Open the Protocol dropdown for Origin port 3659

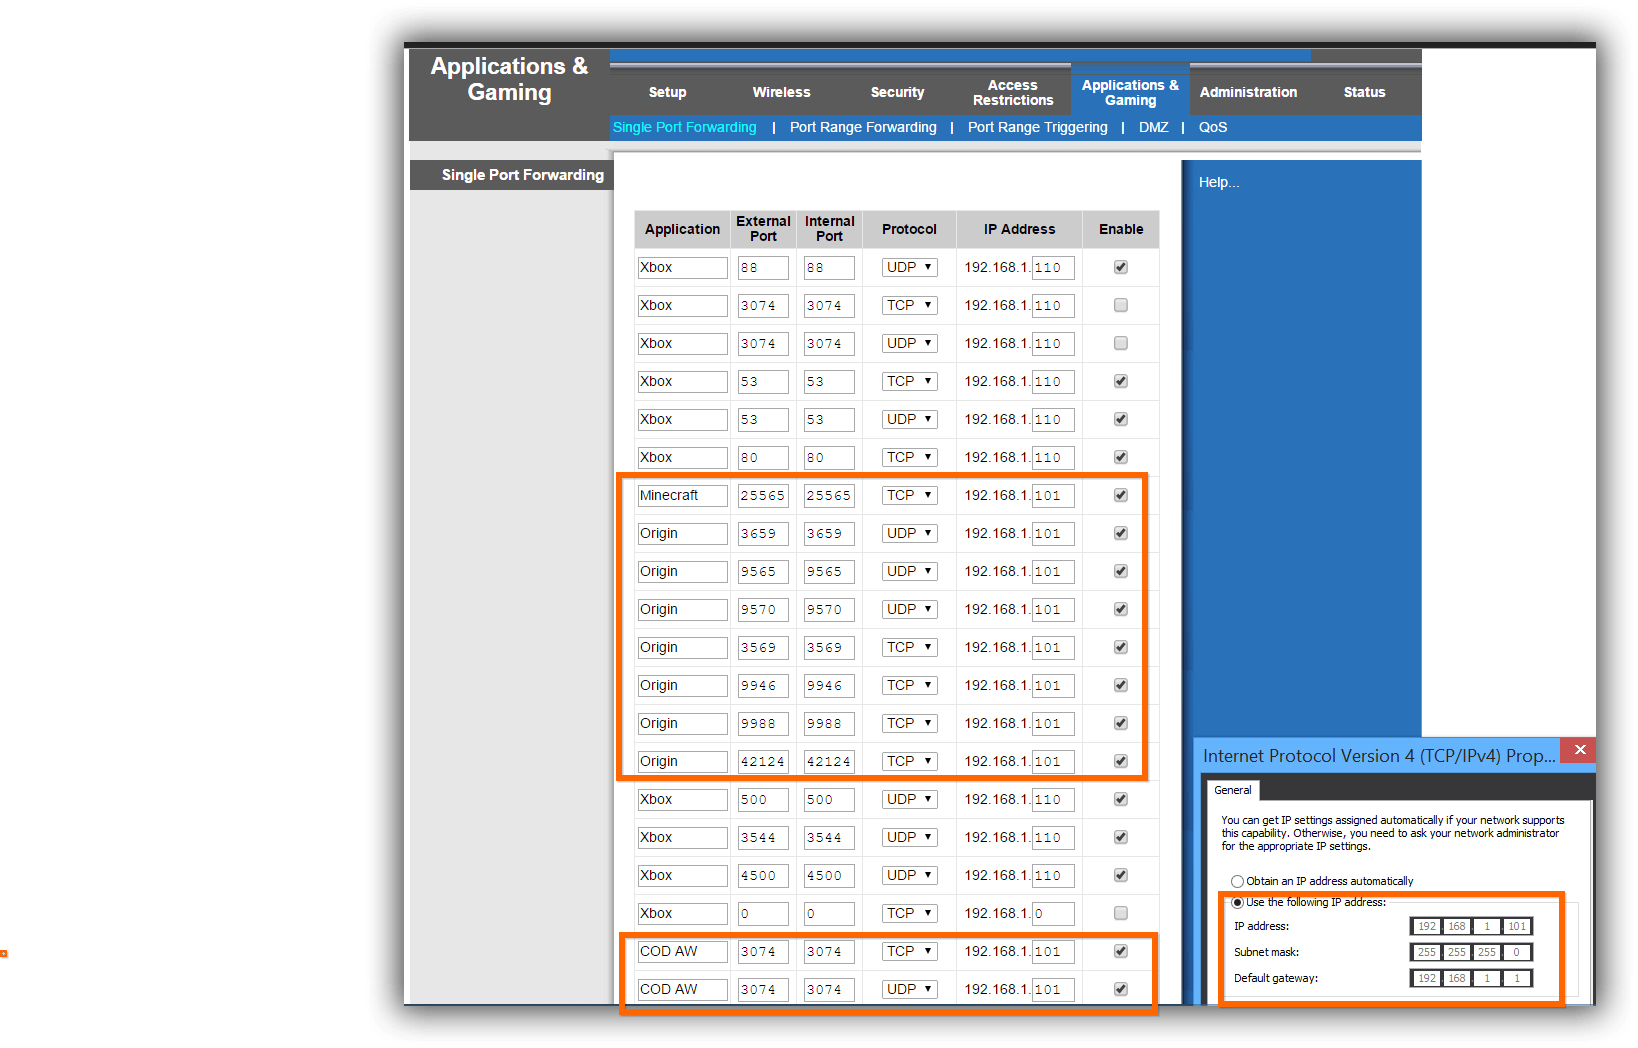pyautogui.click(x=908, y=533)
